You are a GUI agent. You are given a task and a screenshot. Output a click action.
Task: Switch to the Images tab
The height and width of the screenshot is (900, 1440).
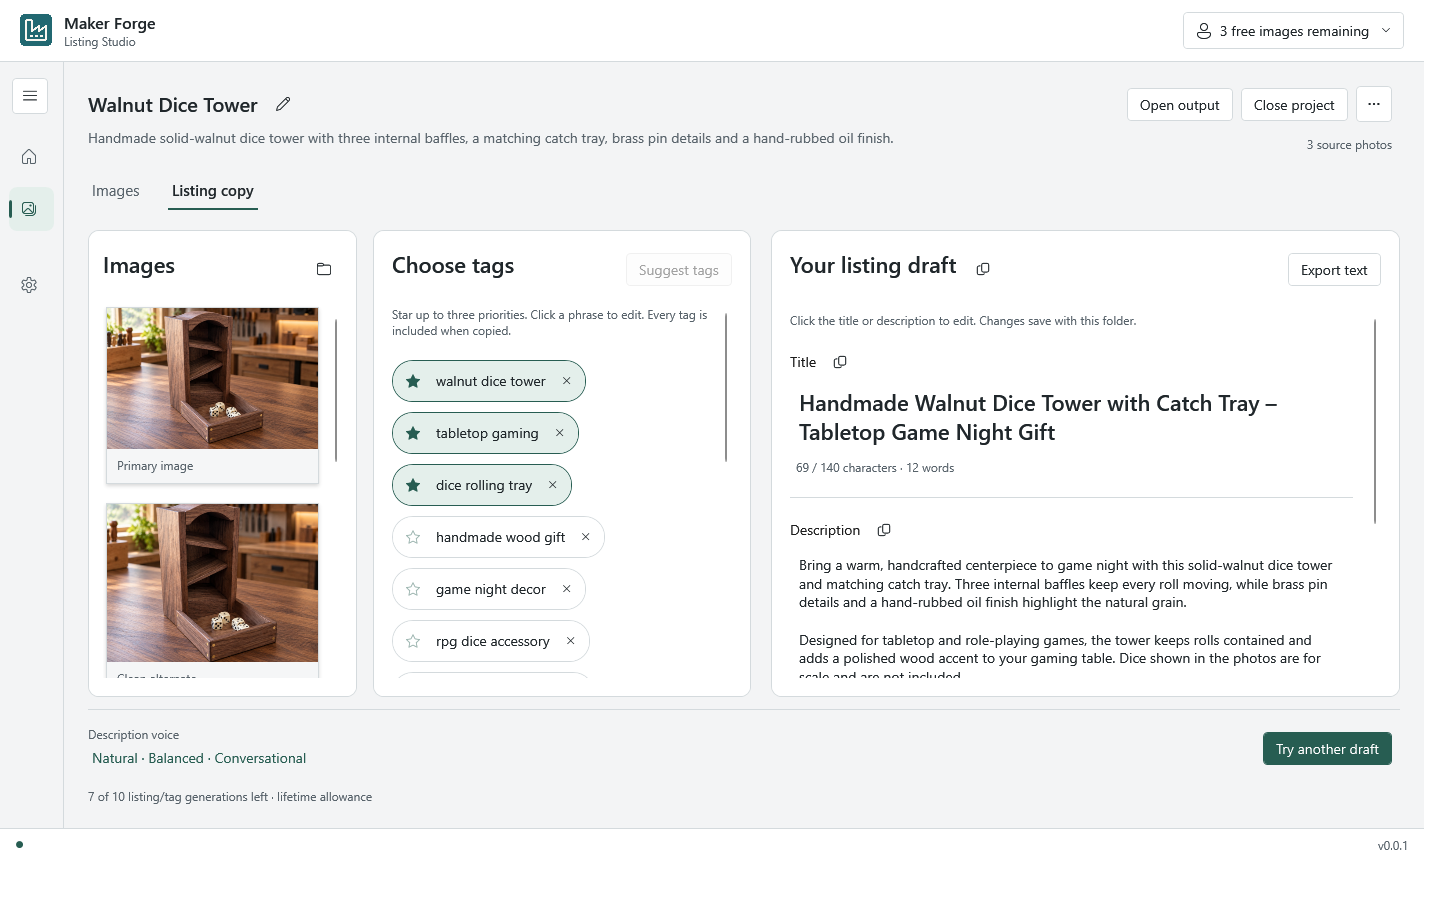coord(116,191)
